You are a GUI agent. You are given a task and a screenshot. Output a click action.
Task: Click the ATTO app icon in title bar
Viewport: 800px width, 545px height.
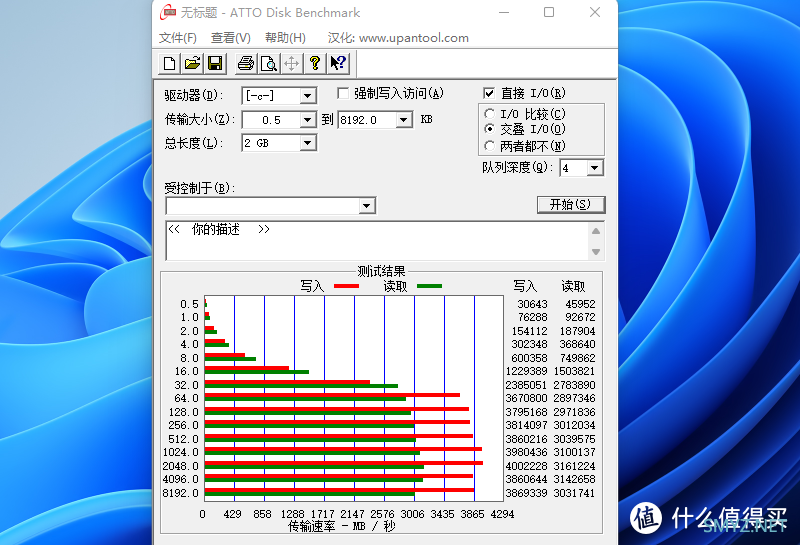[x=168, y=12]
